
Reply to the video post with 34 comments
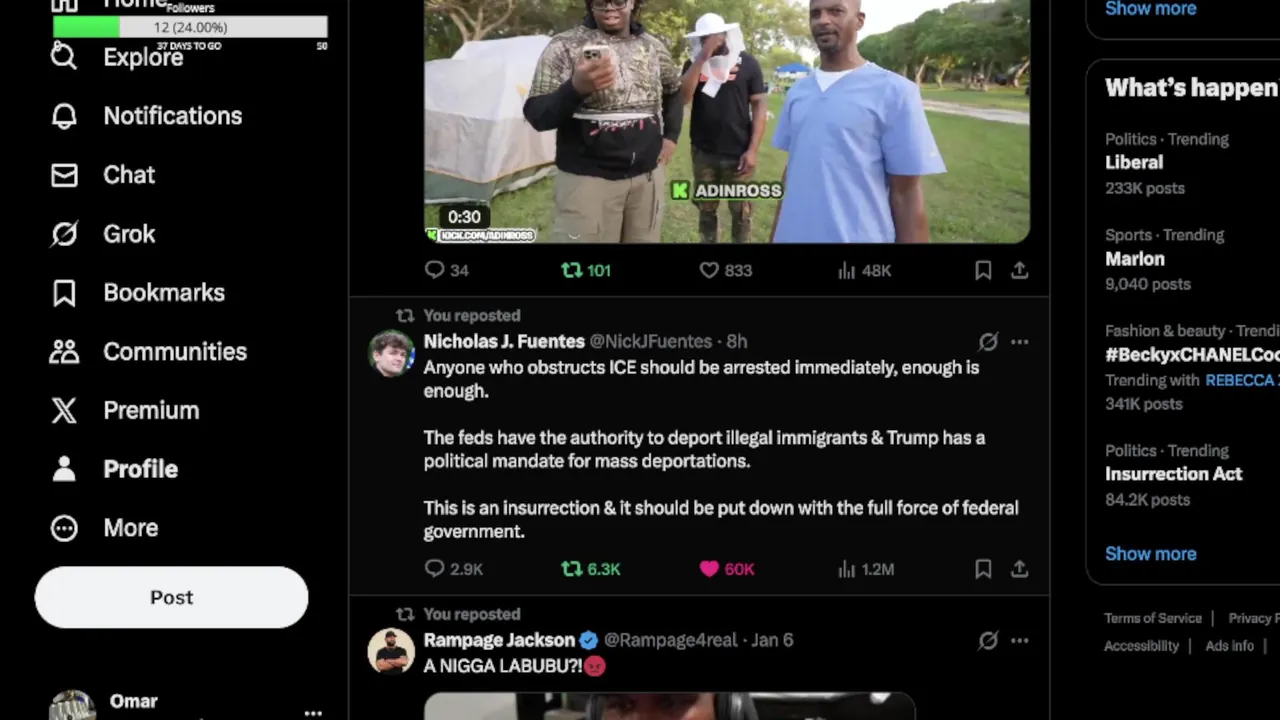click(x=446, y=270)
